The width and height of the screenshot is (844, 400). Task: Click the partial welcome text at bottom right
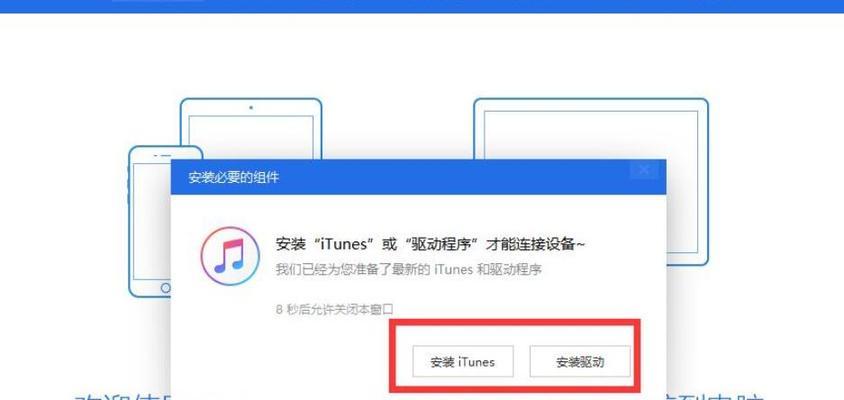click(x=716, y=396)
